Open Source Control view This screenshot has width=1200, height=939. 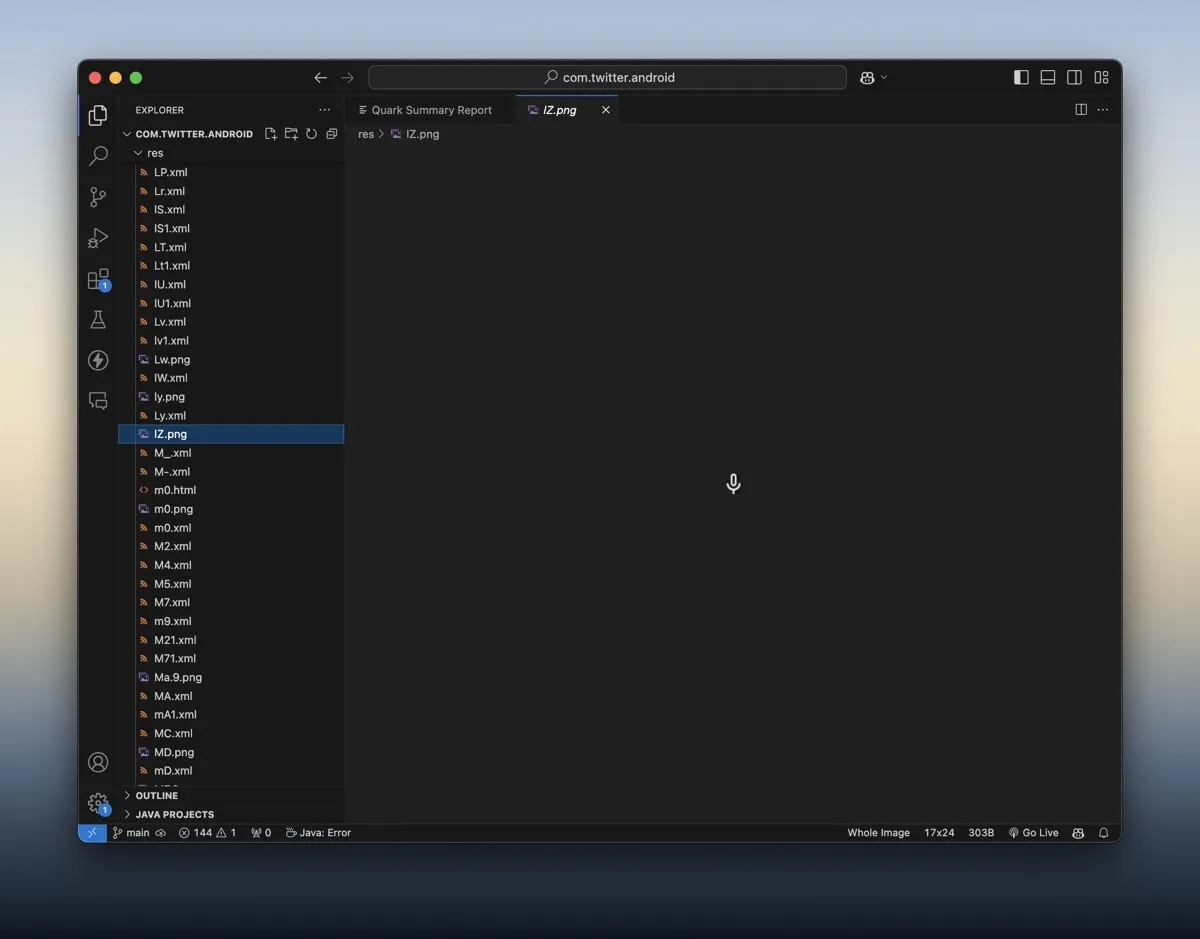pyautogui.click(x=98, y=197)
